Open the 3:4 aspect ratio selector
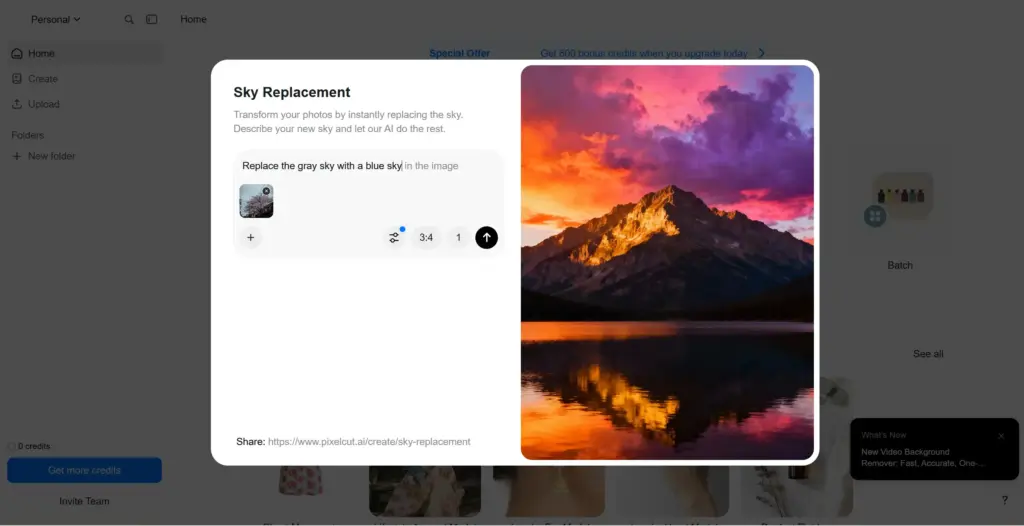Screen dimensions: 1024x526 pyautogui.click(x=426, y=237)
